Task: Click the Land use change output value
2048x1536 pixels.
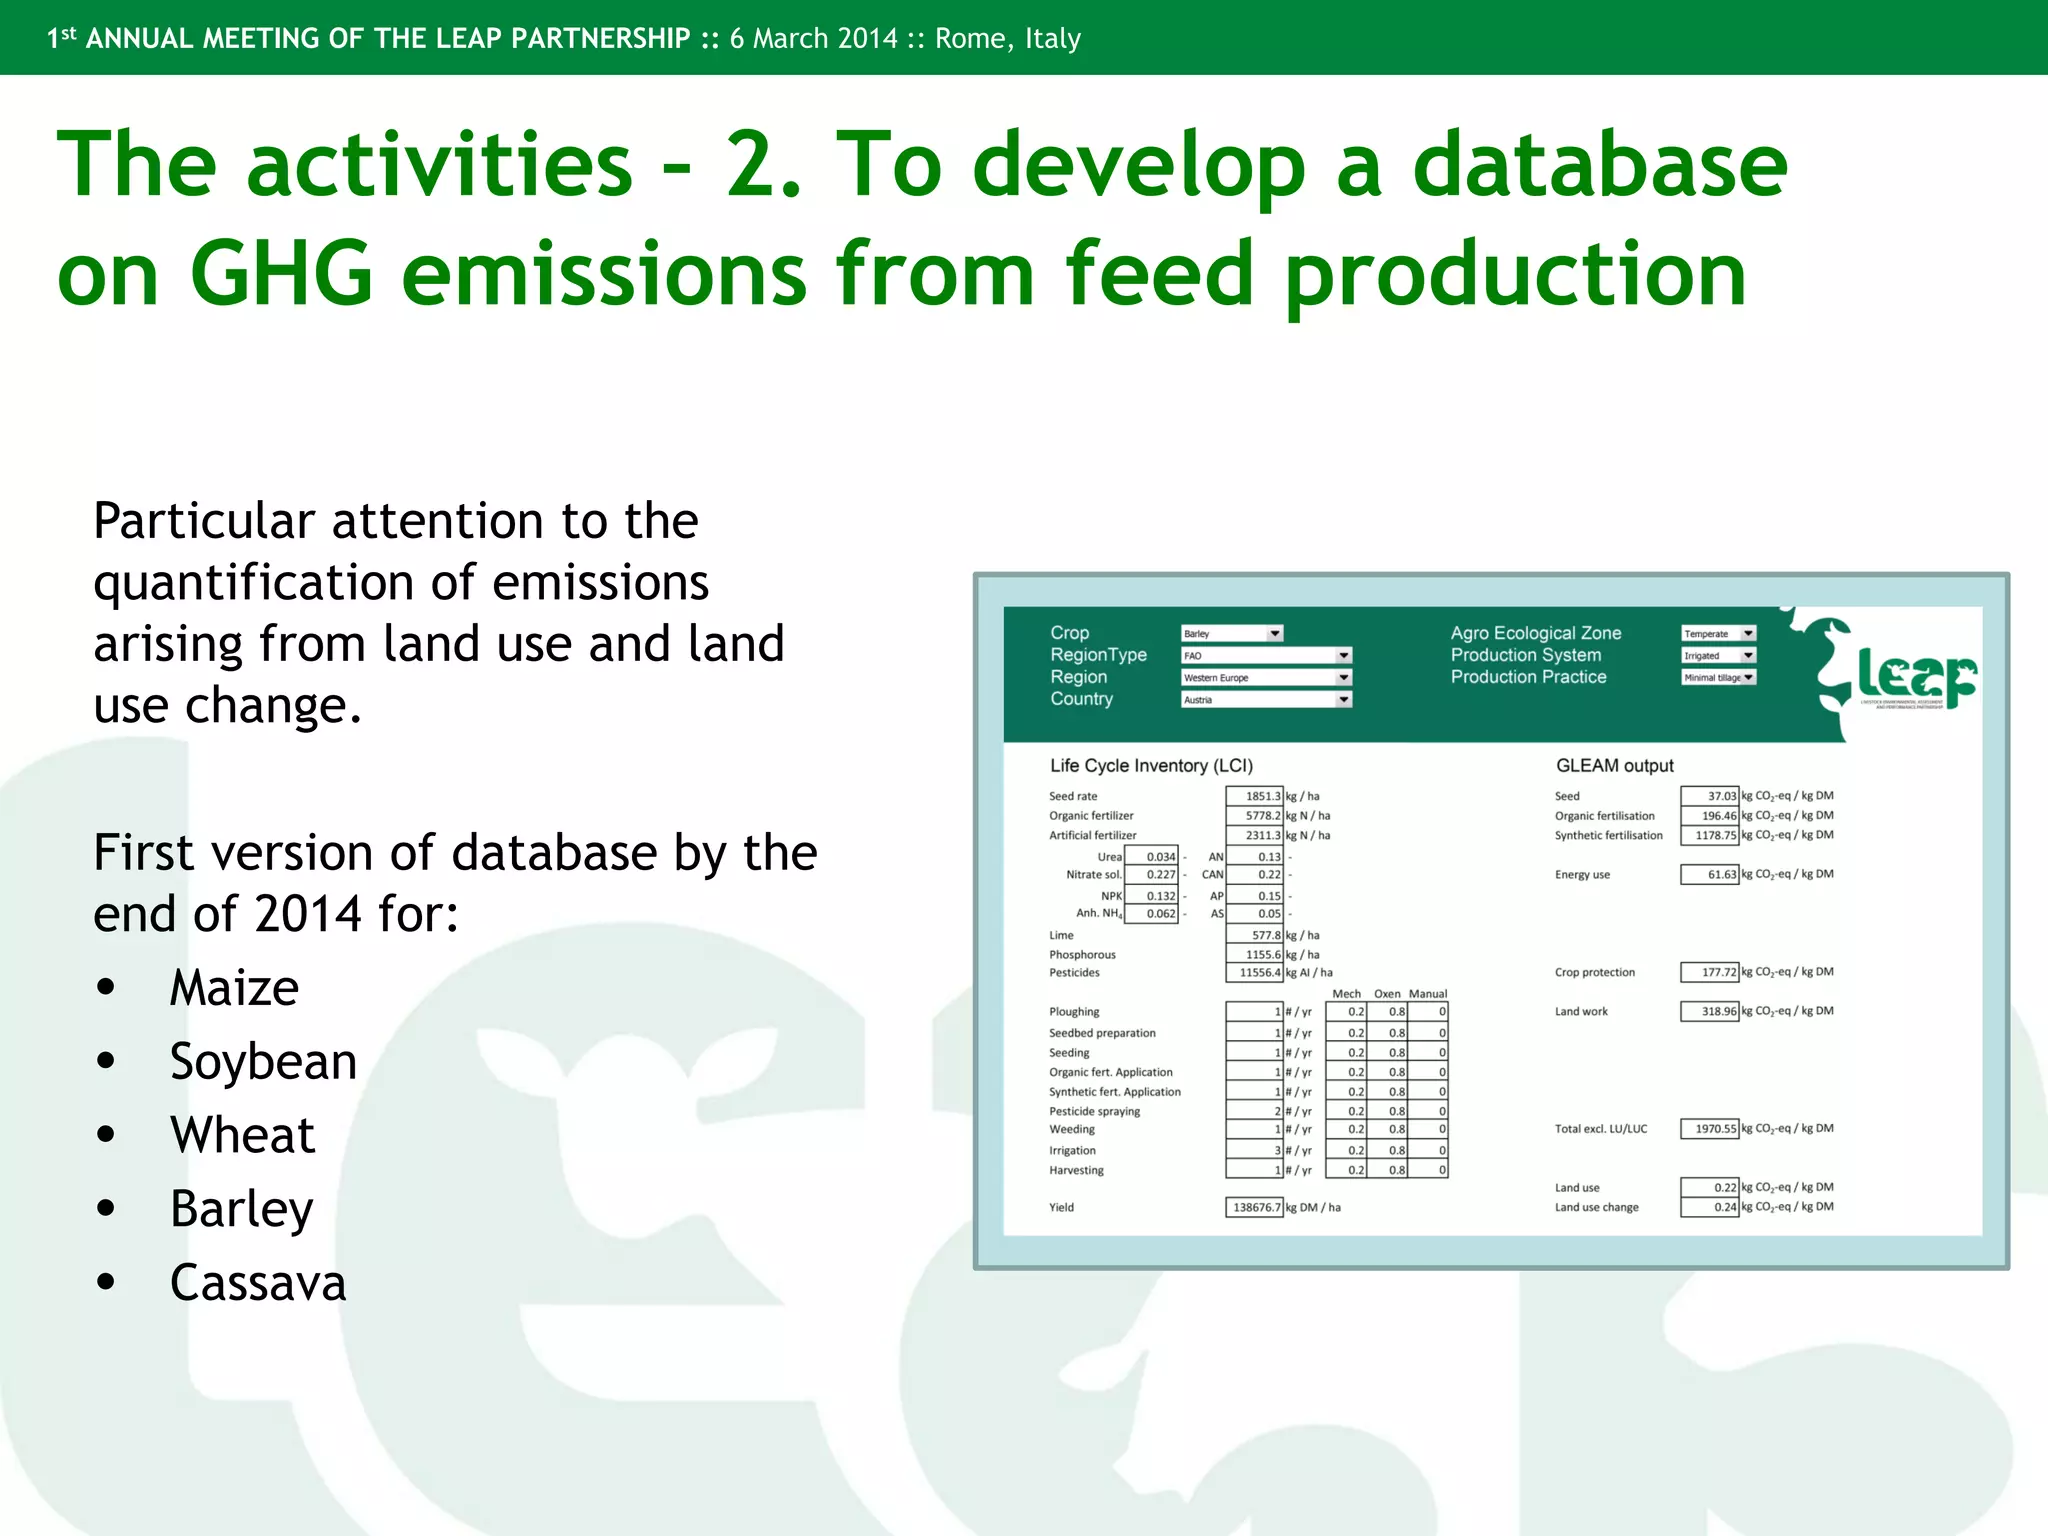Action: [1709, 1208]
